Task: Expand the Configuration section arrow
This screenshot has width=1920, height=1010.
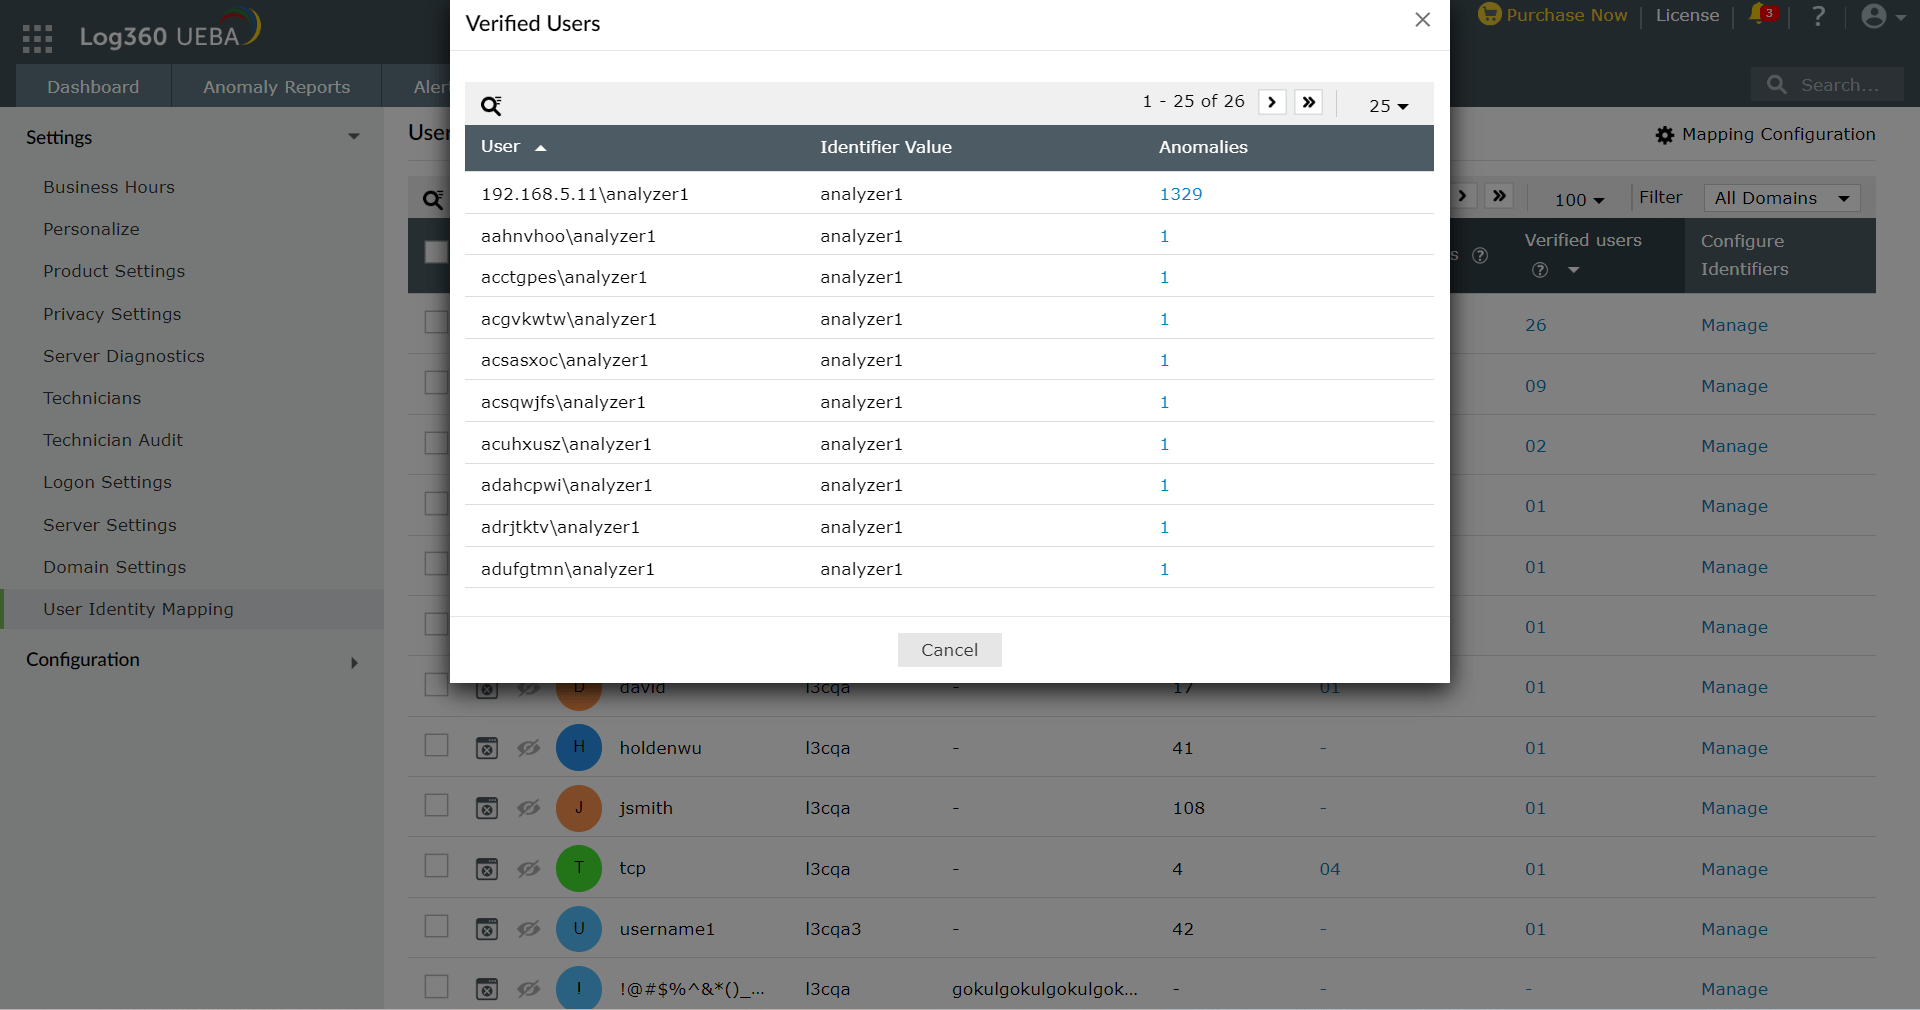Action: [354, 662]
